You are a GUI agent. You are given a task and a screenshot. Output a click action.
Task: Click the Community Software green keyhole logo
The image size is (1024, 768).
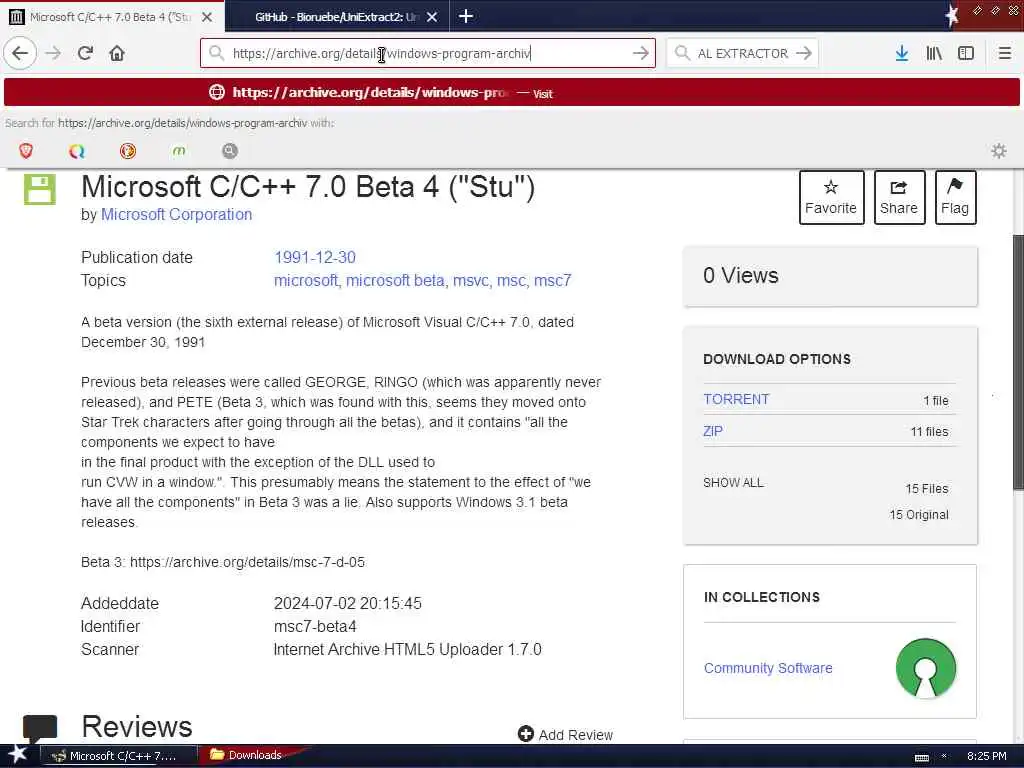(925, 668)
